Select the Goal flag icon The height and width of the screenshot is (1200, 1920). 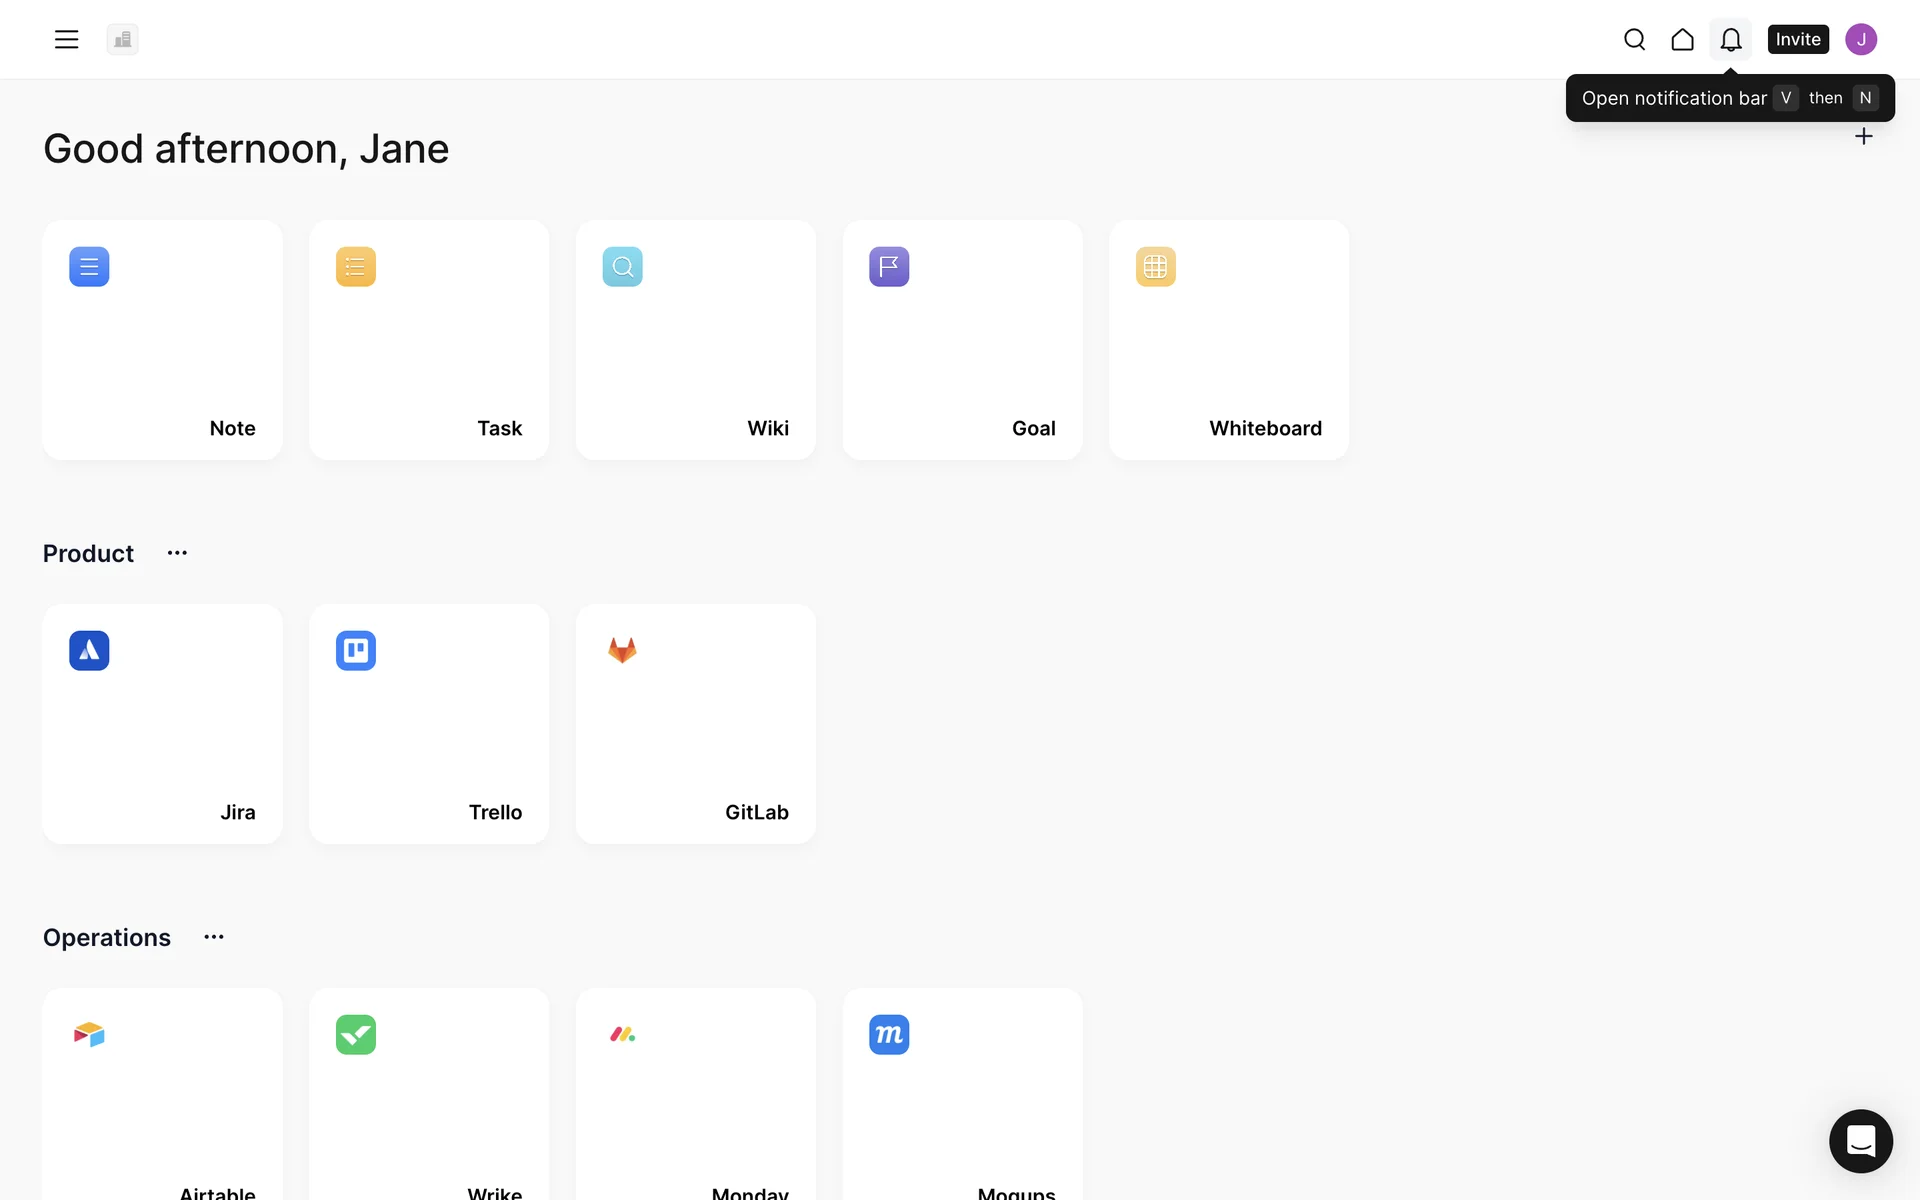(x=889, y=267)
